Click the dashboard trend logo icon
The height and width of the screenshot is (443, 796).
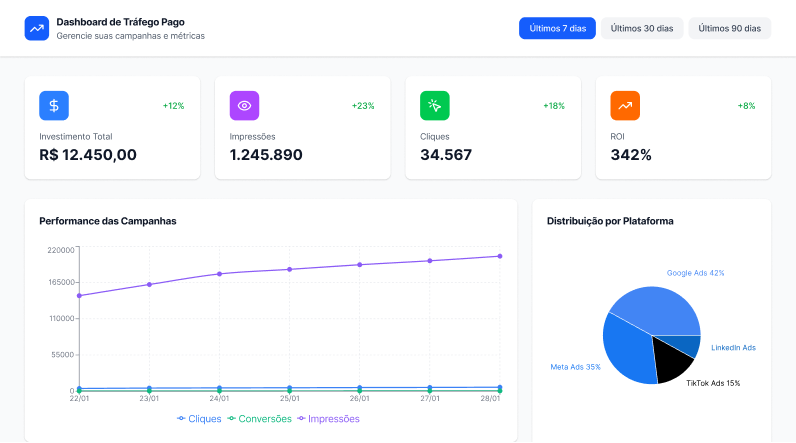pos(36,28)
